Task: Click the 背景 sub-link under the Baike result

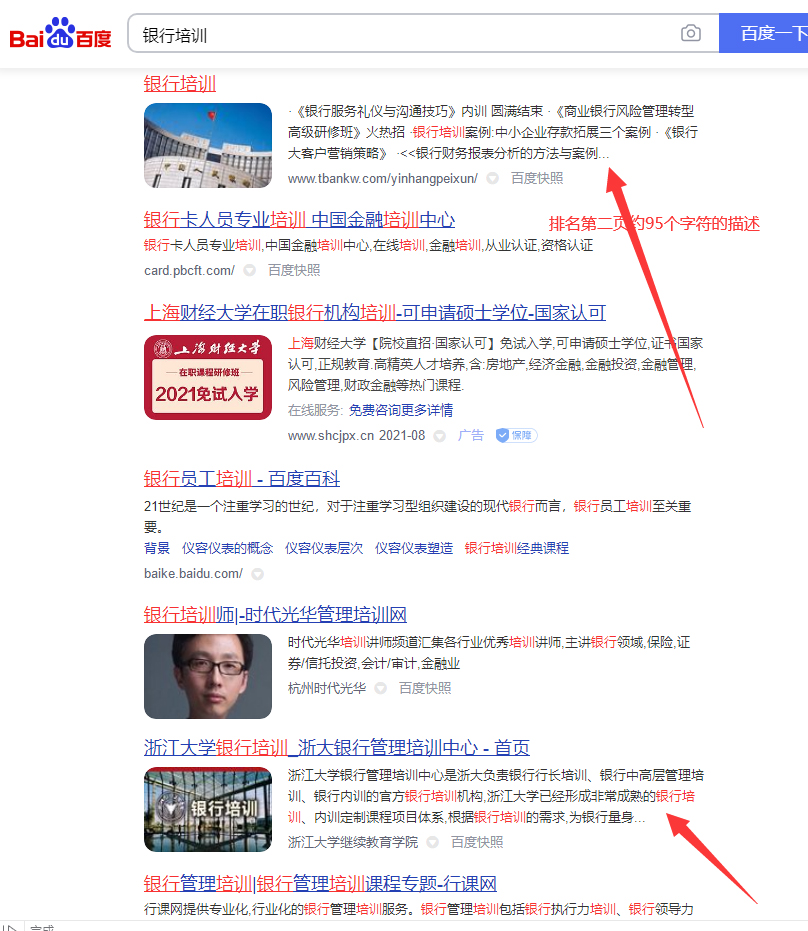Action: coord(157,547)
